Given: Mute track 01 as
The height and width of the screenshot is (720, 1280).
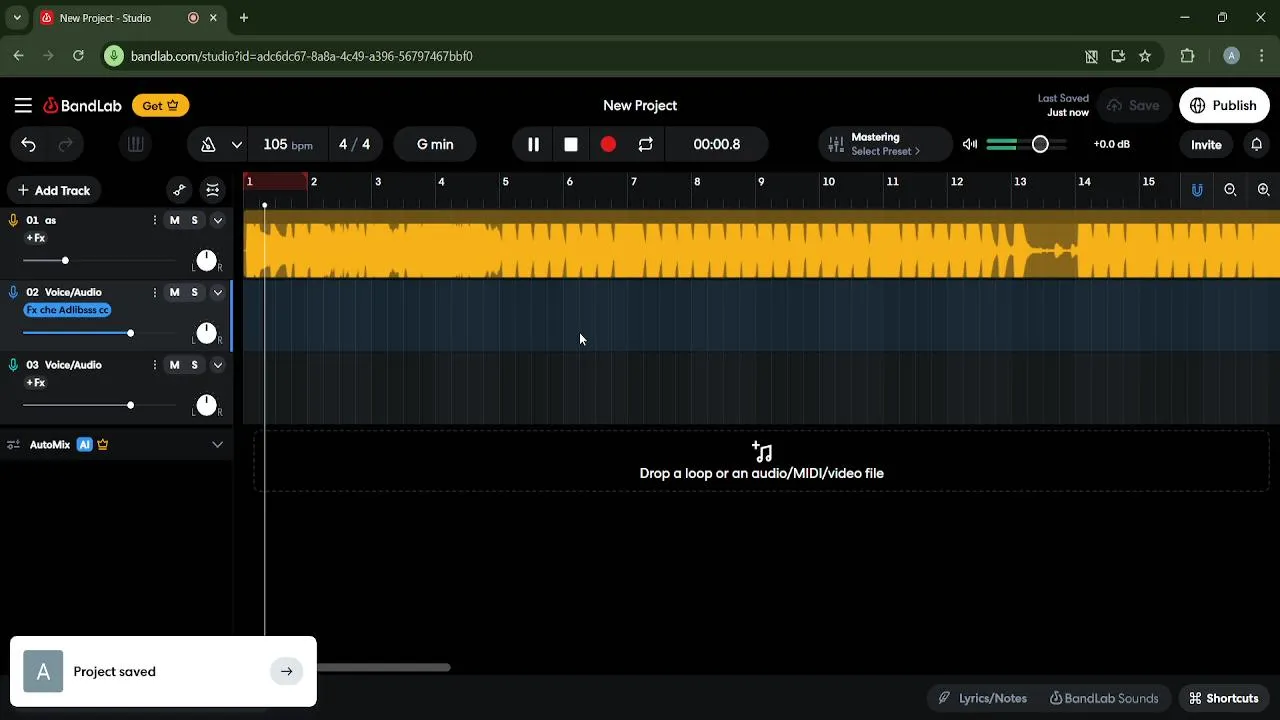Looking at the screenshot, I should [x=175, y=220].
